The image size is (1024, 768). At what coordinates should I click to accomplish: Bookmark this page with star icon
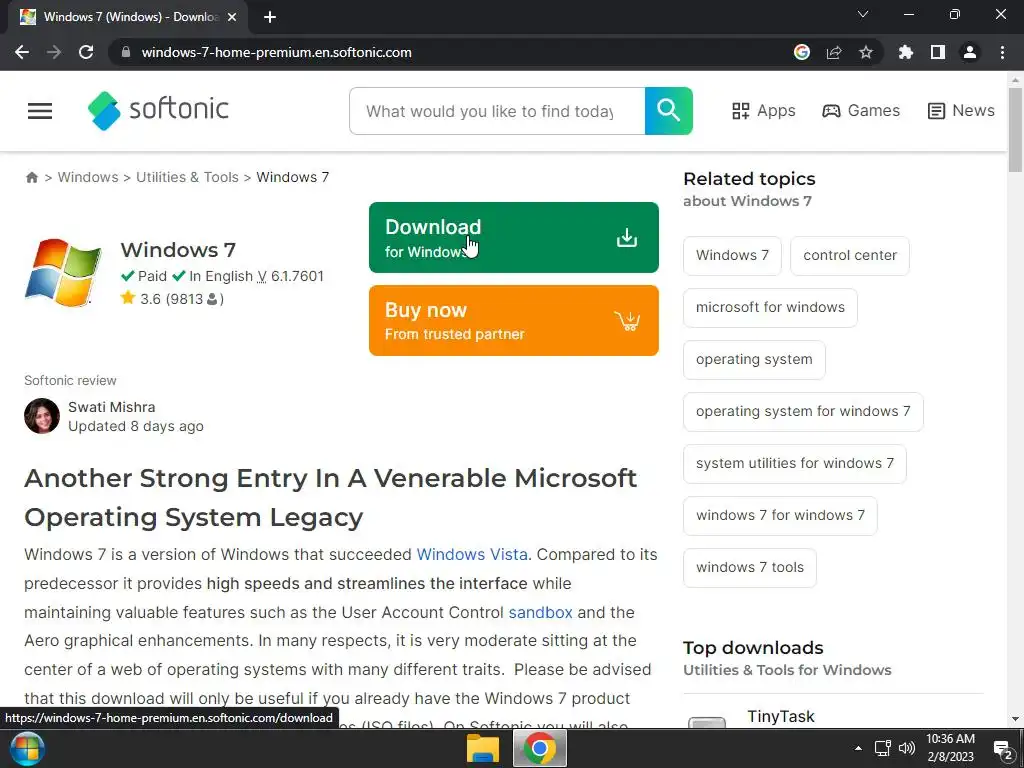tap(866, 52)
